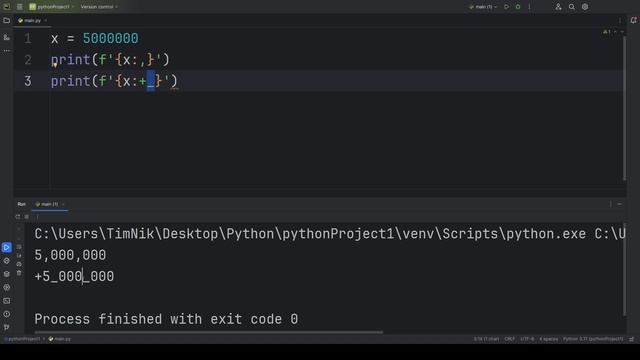Click the CRLF line separator entry
The height and width of the screenshot is (360, 640).
pos(510,339)
